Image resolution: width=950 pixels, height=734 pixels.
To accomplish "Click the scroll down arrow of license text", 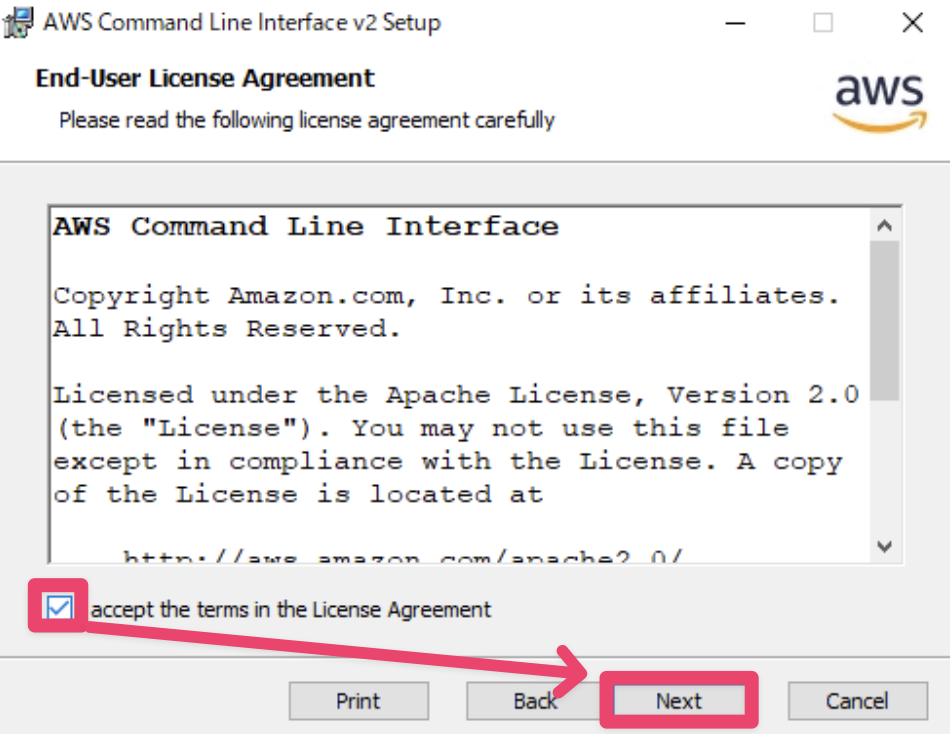I will tap(884, 546).
